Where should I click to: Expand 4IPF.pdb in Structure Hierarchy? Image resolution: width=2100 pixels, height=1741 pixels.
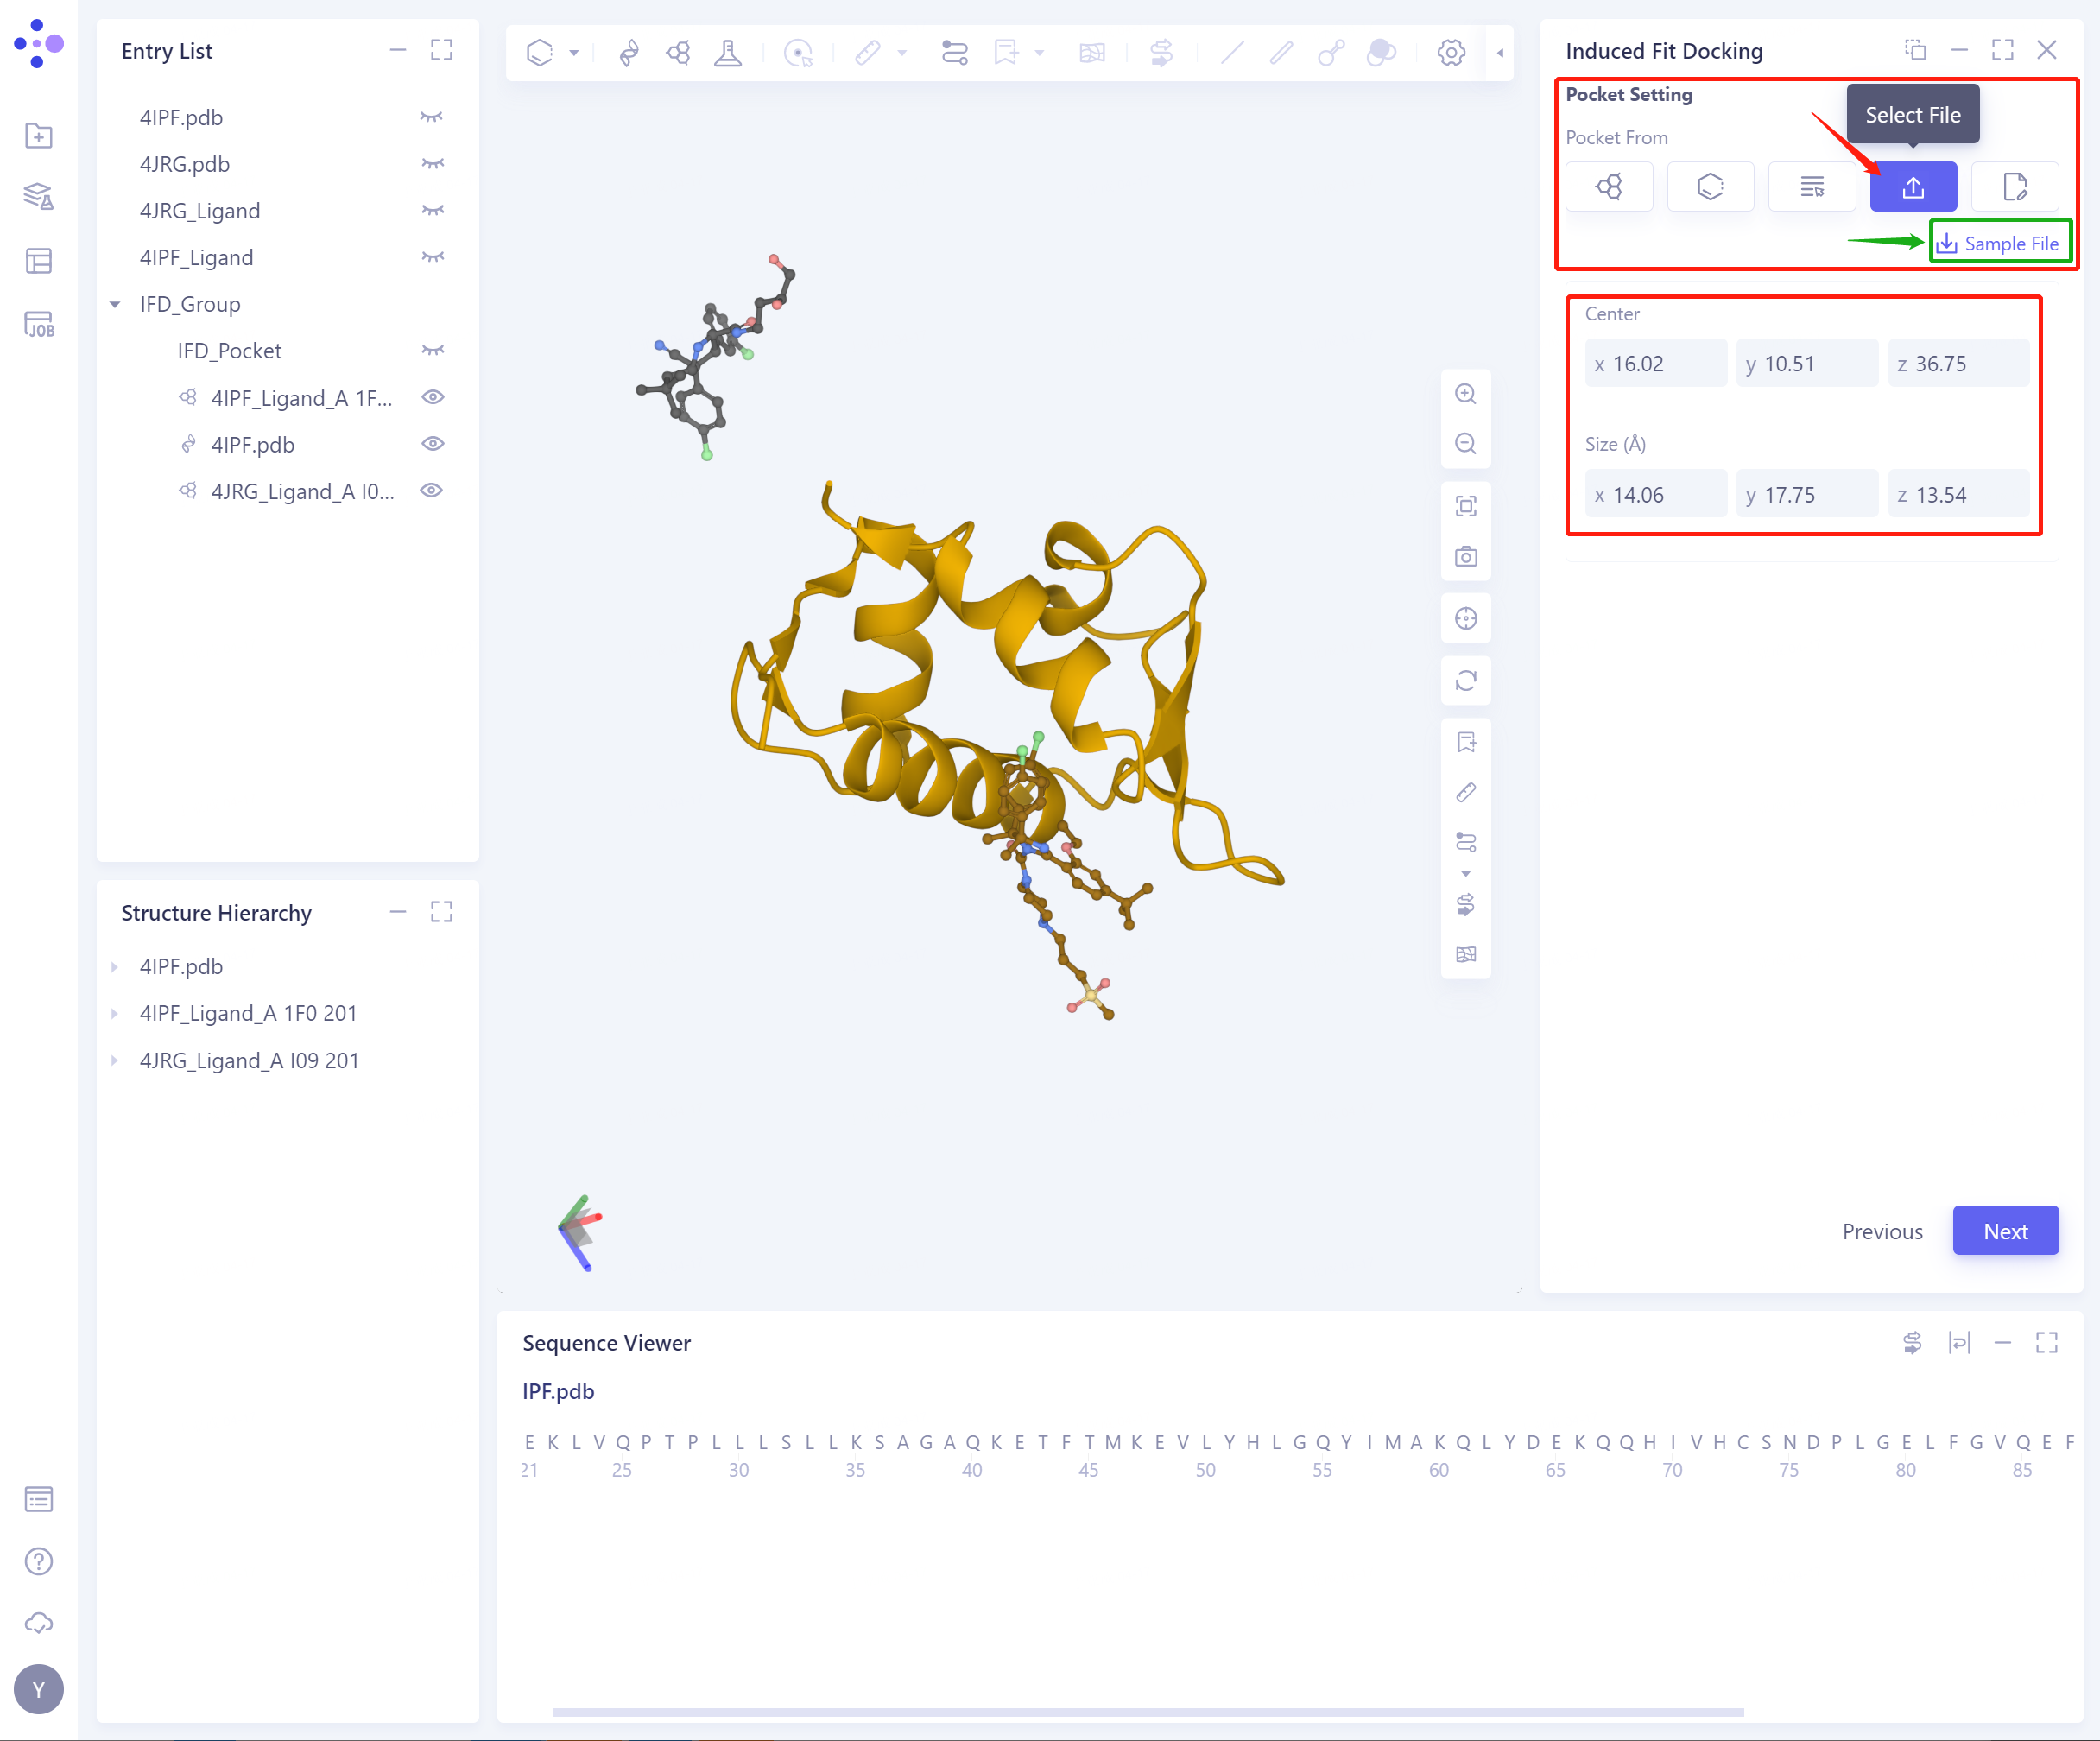click(x=113, y=966)
